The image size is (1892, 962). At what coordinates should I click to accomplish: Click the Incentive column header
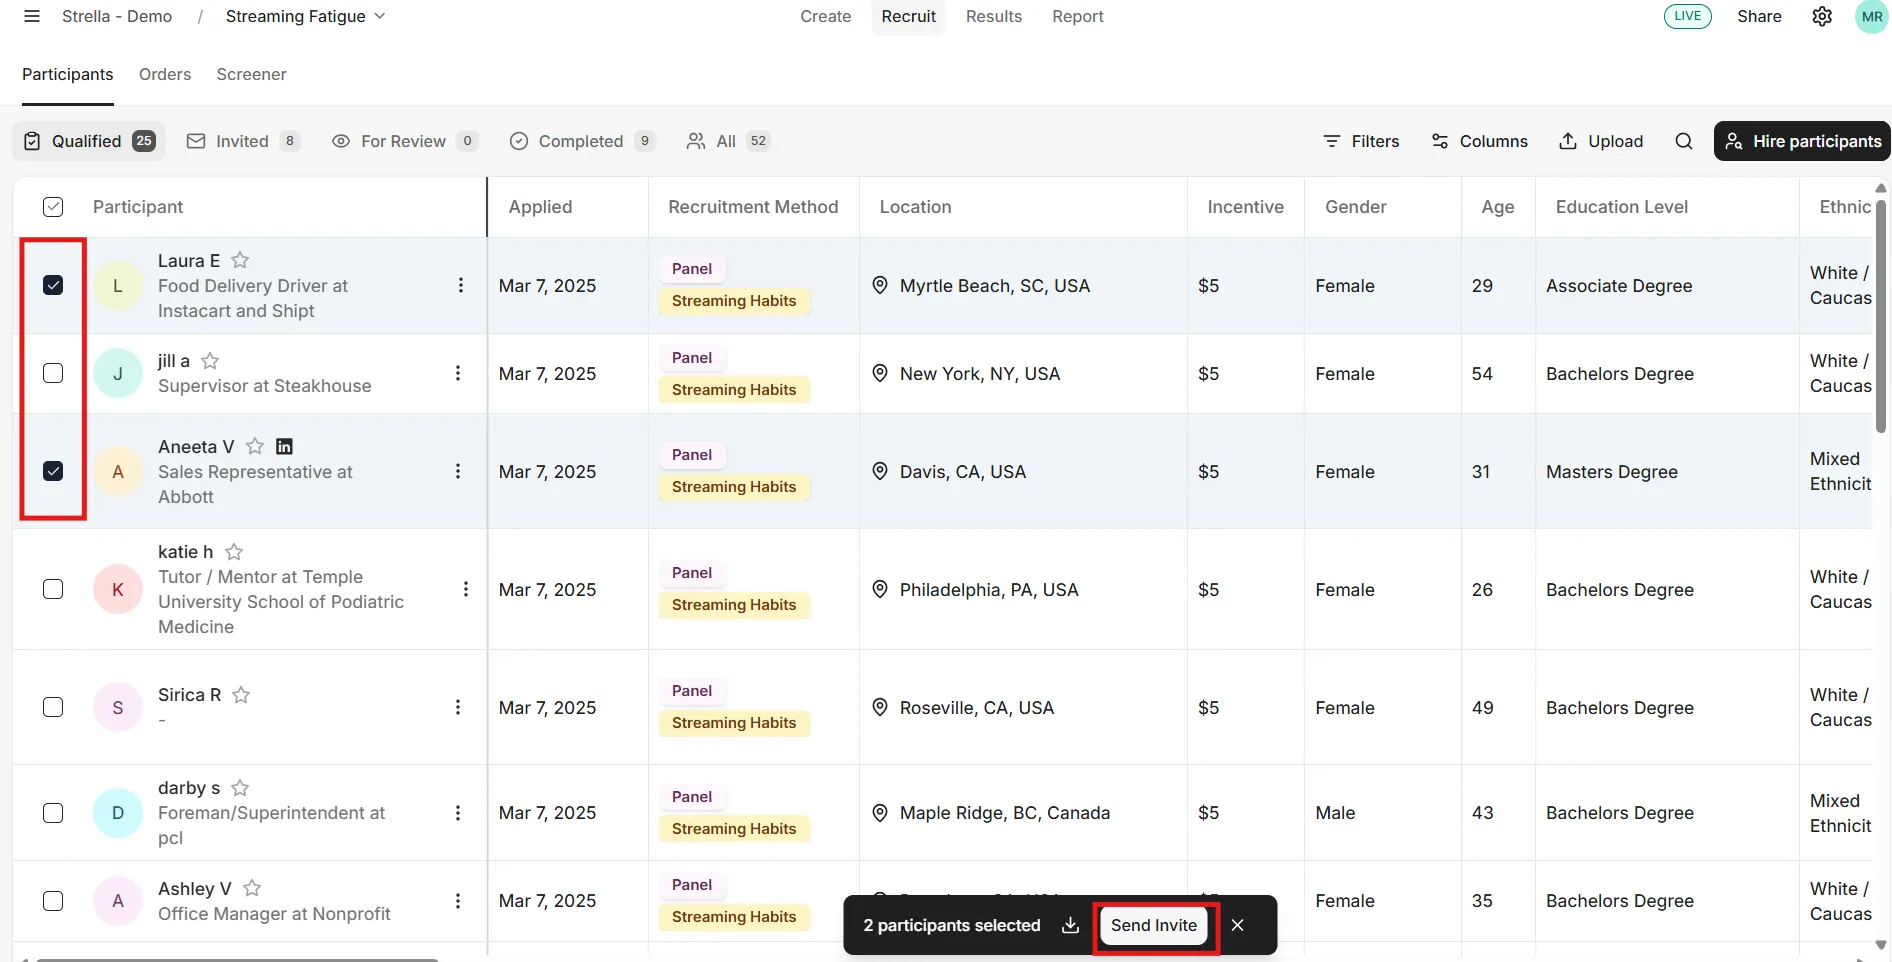tap(1245, 207)
